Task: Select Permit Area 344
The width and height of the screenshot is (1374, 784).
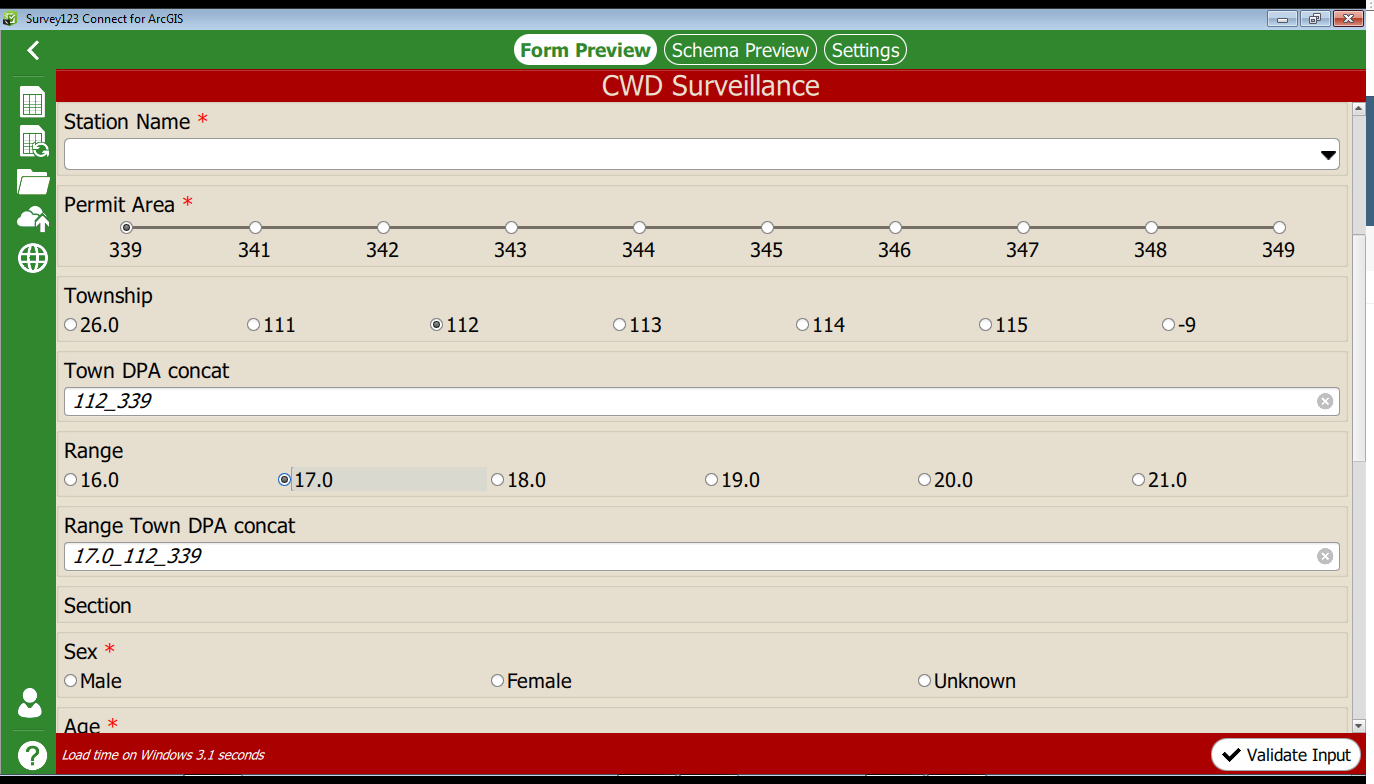Action: coord(639,228)
